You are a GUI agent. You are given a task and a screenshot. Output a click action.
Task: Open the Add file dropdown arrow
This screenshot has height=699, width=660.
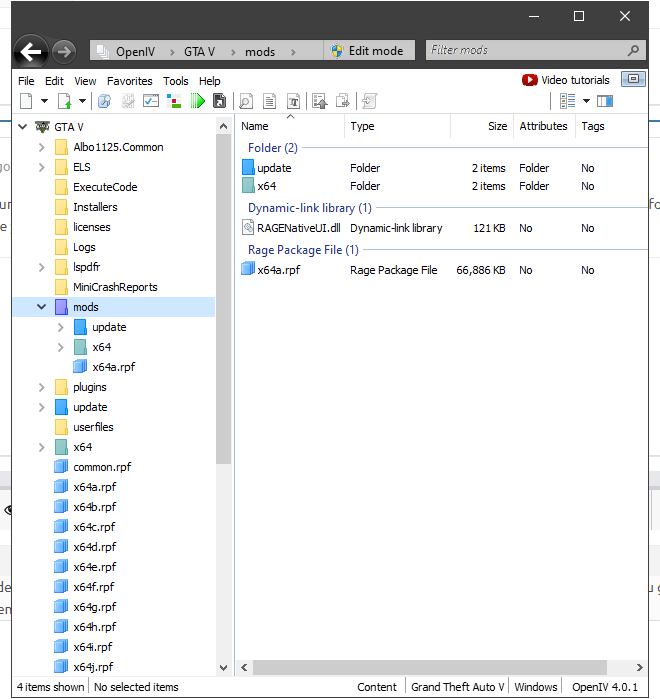tap(82, 101)
